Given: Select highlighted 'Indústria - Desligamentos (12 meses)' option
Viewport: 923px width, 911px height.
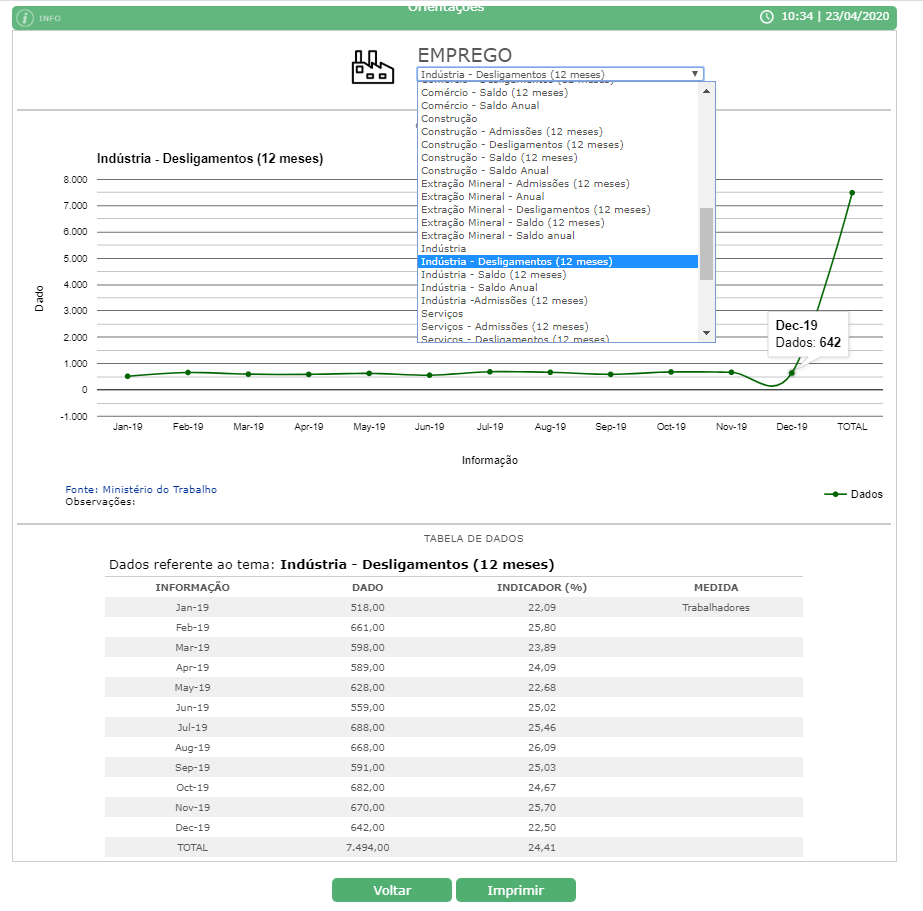Looking at the screenshot, I should [558, 261].
